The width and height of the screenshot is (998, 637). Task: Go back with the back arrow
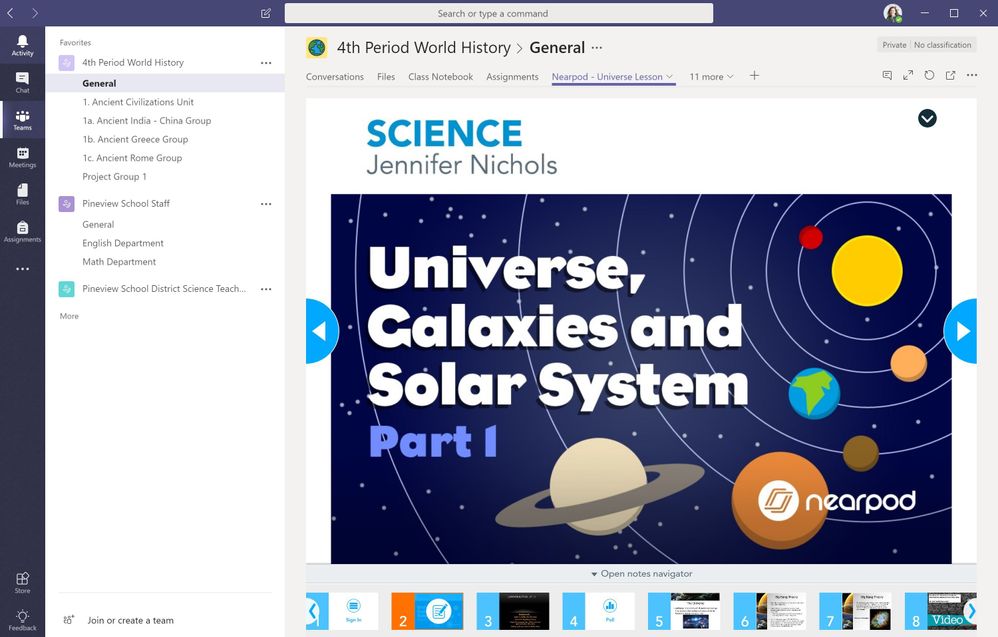pyautogui.click(x=10, y=13)
